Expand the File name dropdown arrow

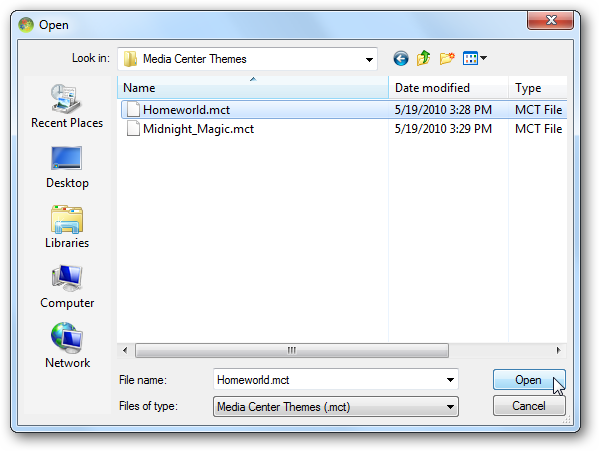click(450, 380)
